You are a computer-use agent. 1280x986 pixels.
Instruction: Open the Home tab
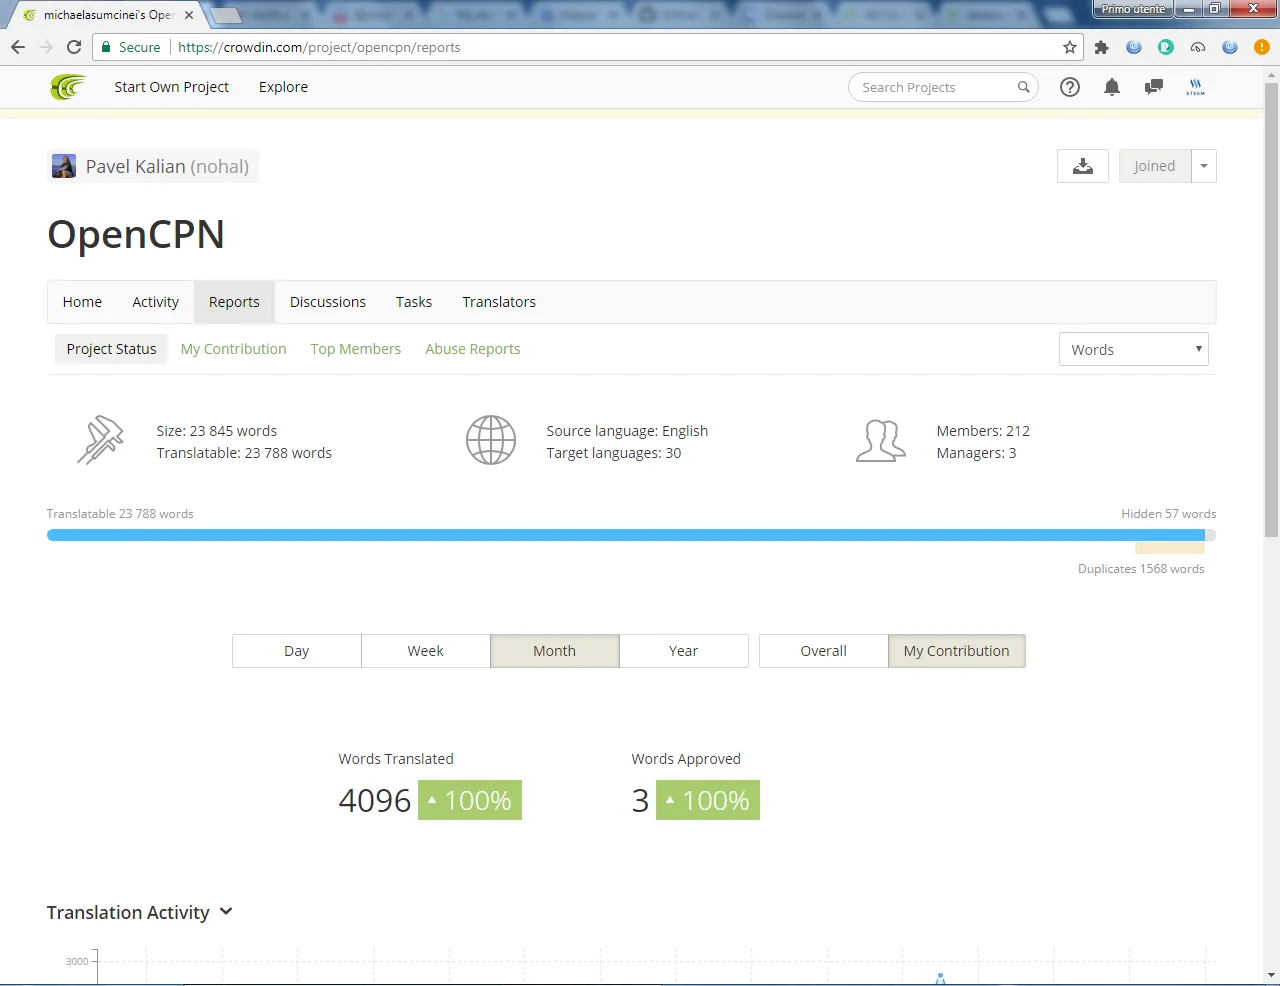82,302
